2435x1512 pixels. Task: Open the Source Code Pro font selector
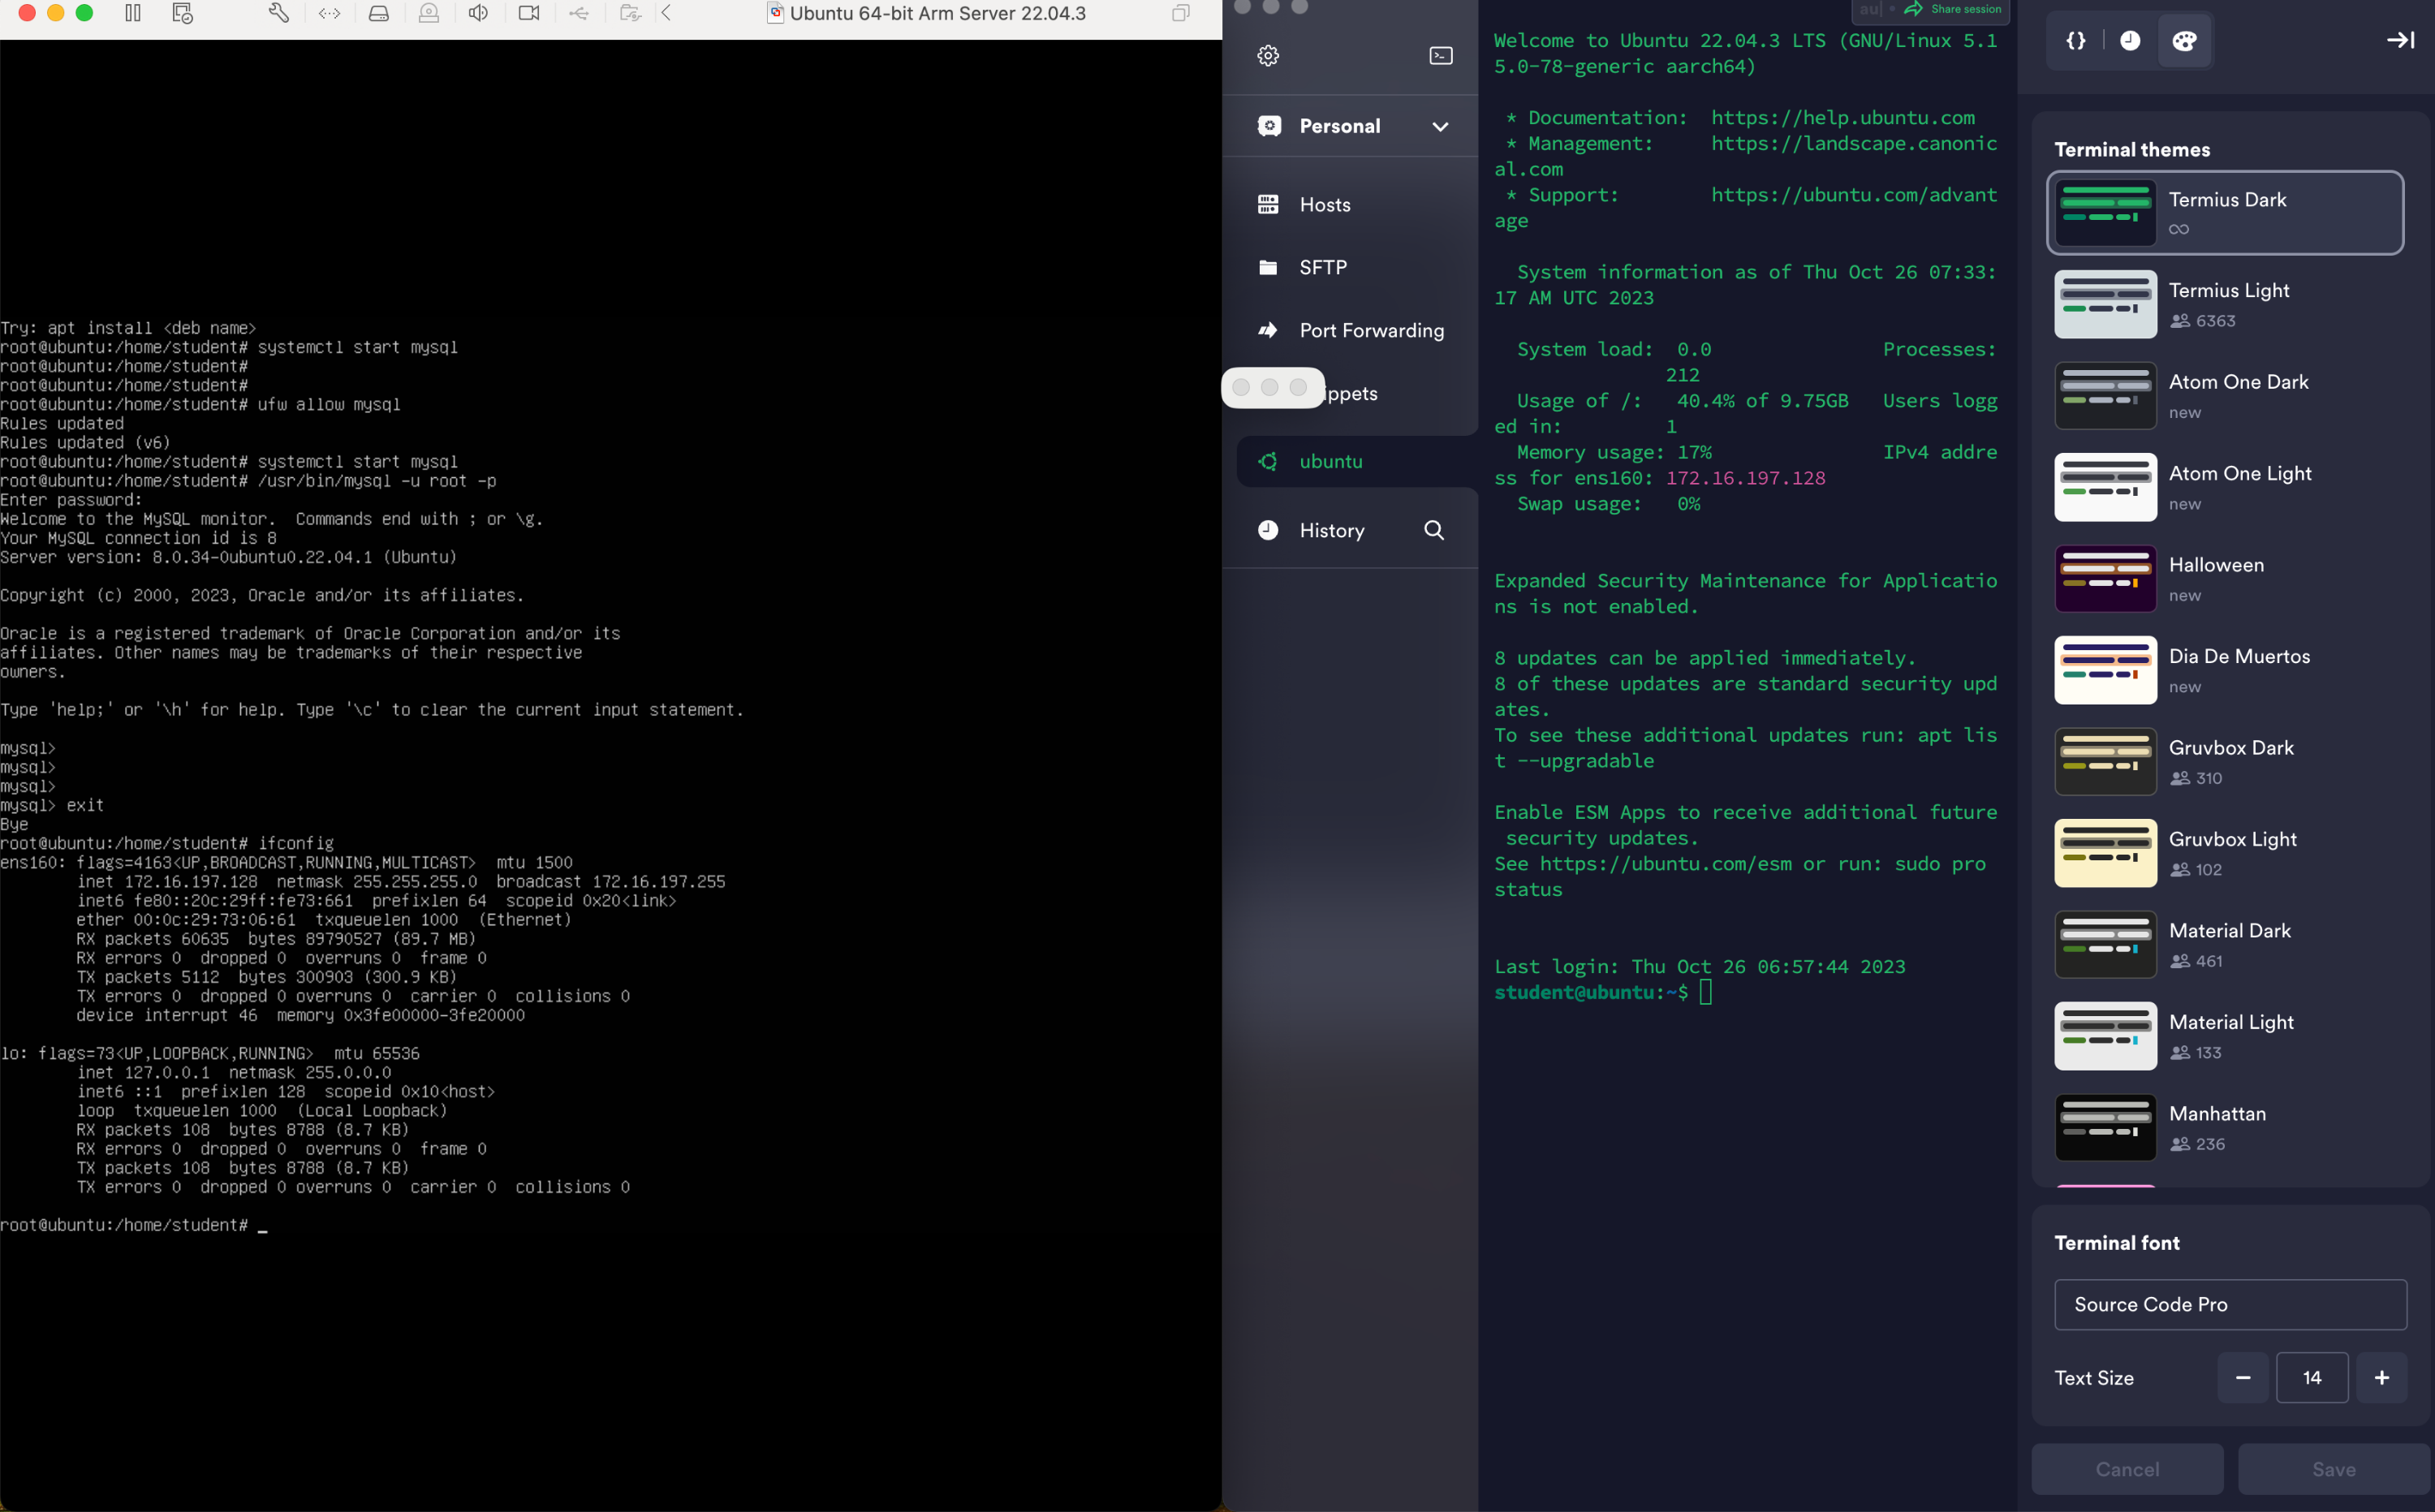(2229, 1304)
